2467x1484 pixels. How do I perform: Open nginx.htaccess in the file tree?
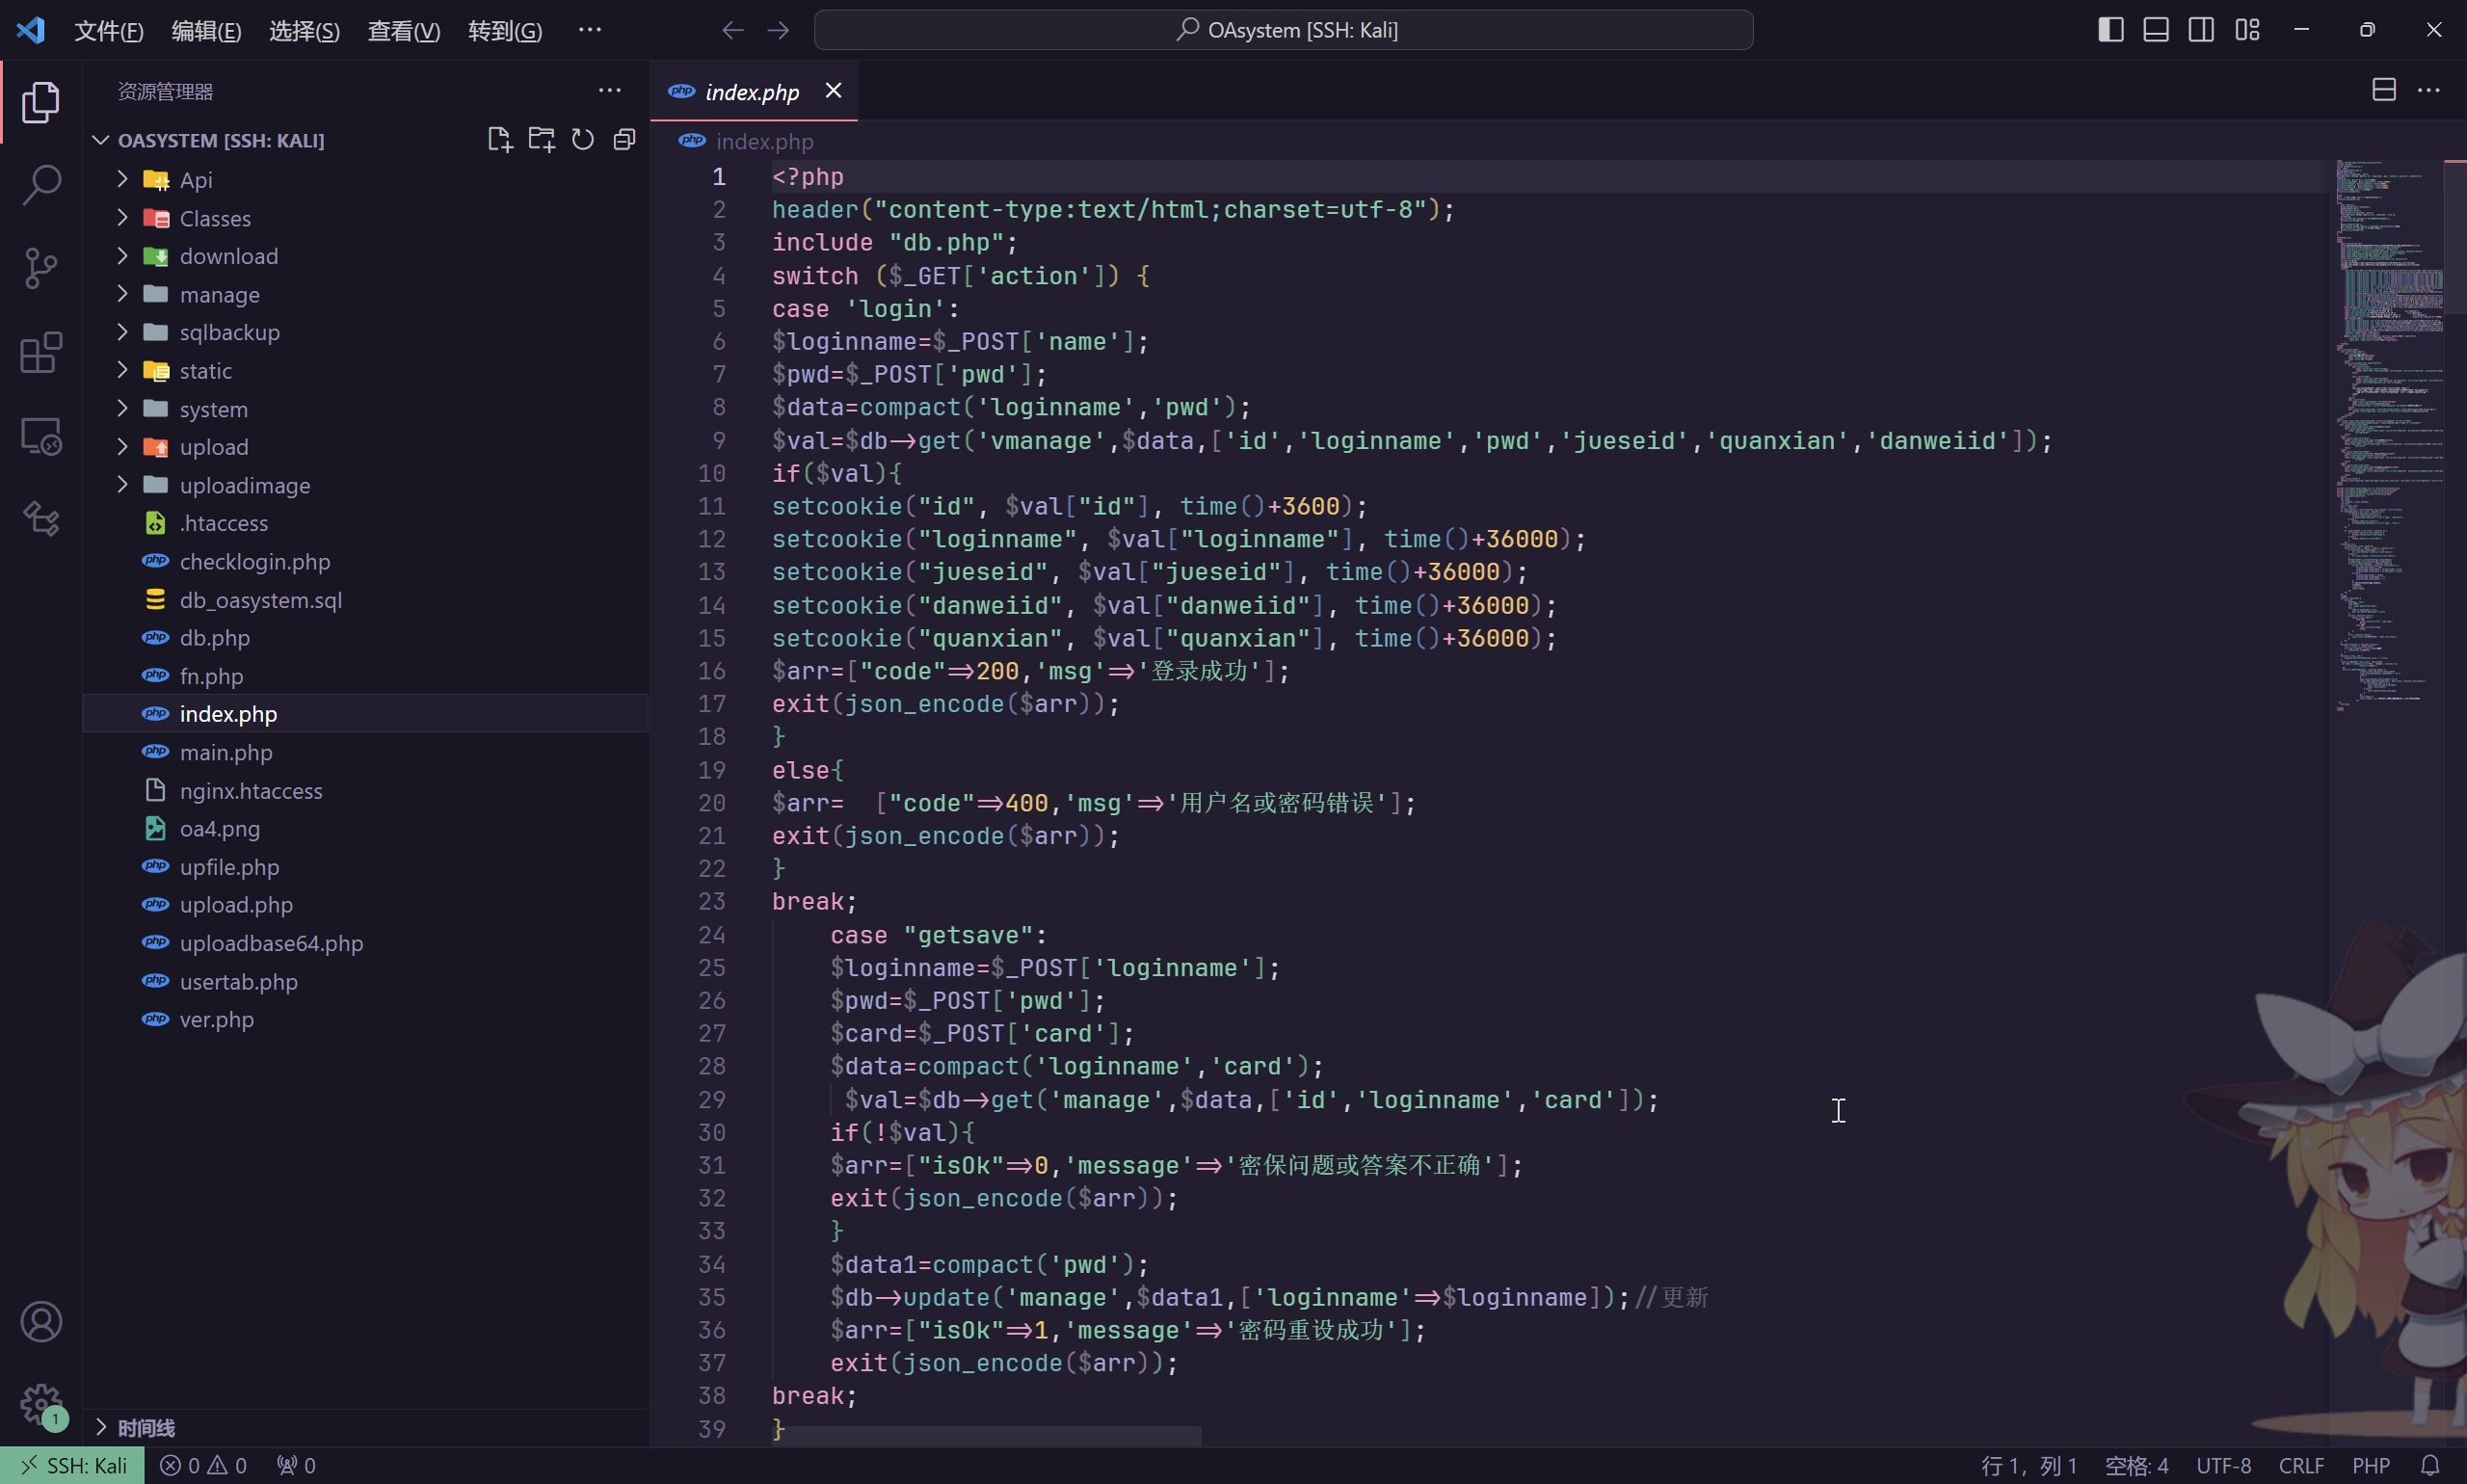pyautogui.click(x=365, y=791)
